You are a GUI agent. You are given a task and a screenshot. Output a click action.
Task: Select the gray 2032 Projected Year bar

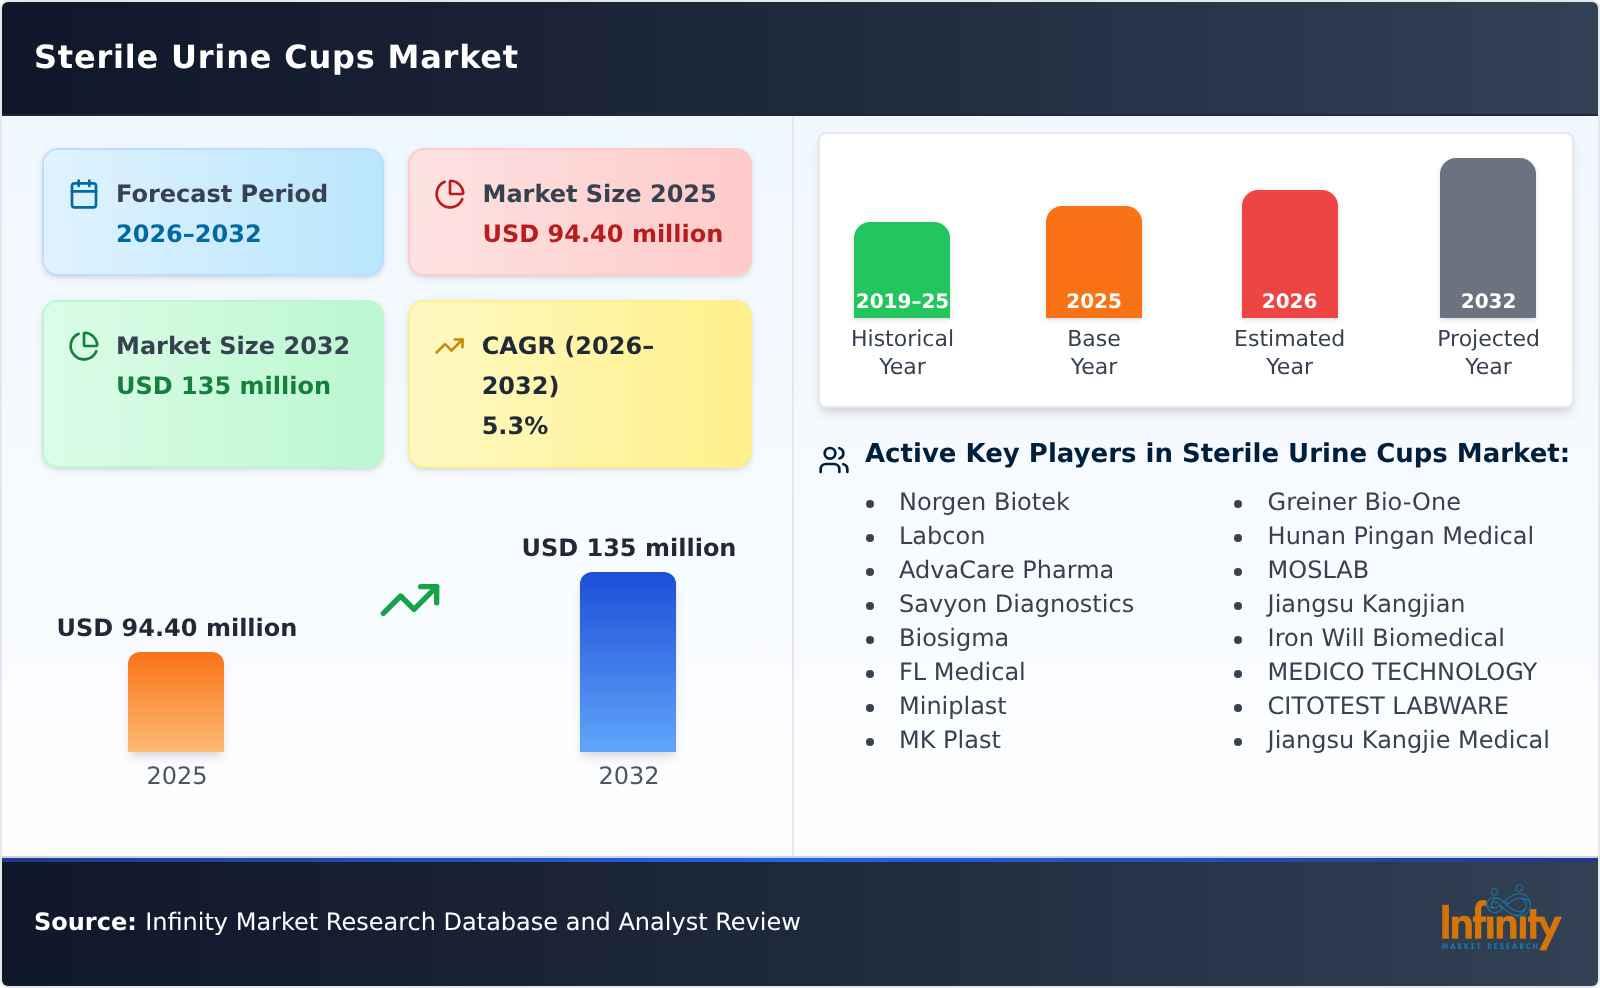tap(1488, 238)
